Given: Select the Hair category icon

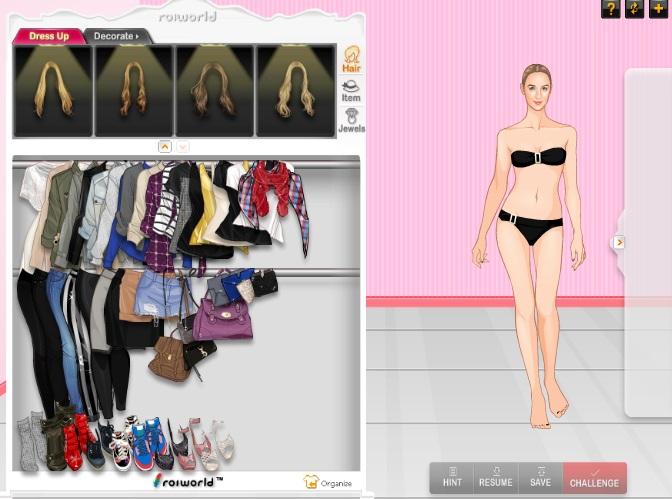Looking at the screenshot, I should [351, 59].
